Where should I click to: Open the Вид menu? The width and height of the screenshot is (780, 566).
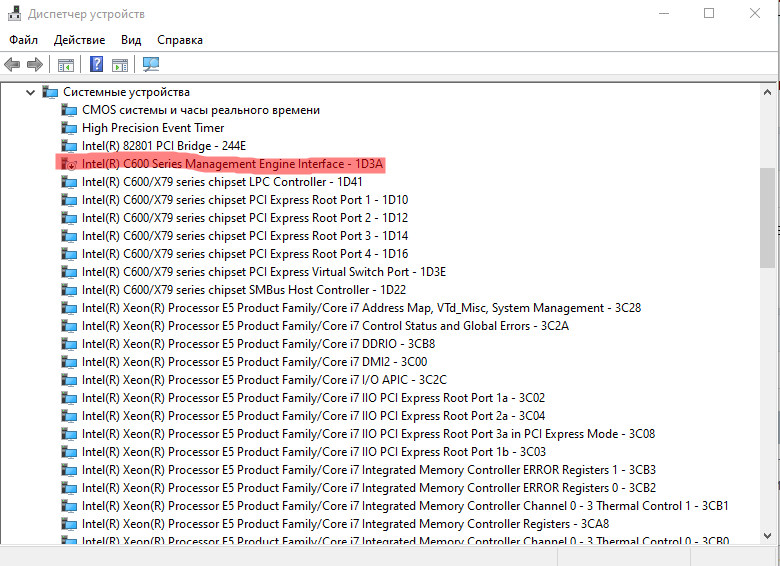(x=131, y=40)
